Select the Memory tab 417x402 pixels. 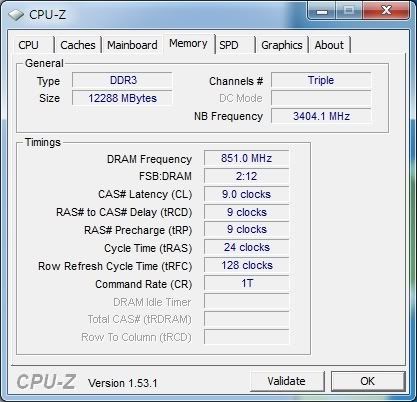[x=188, y=44]
